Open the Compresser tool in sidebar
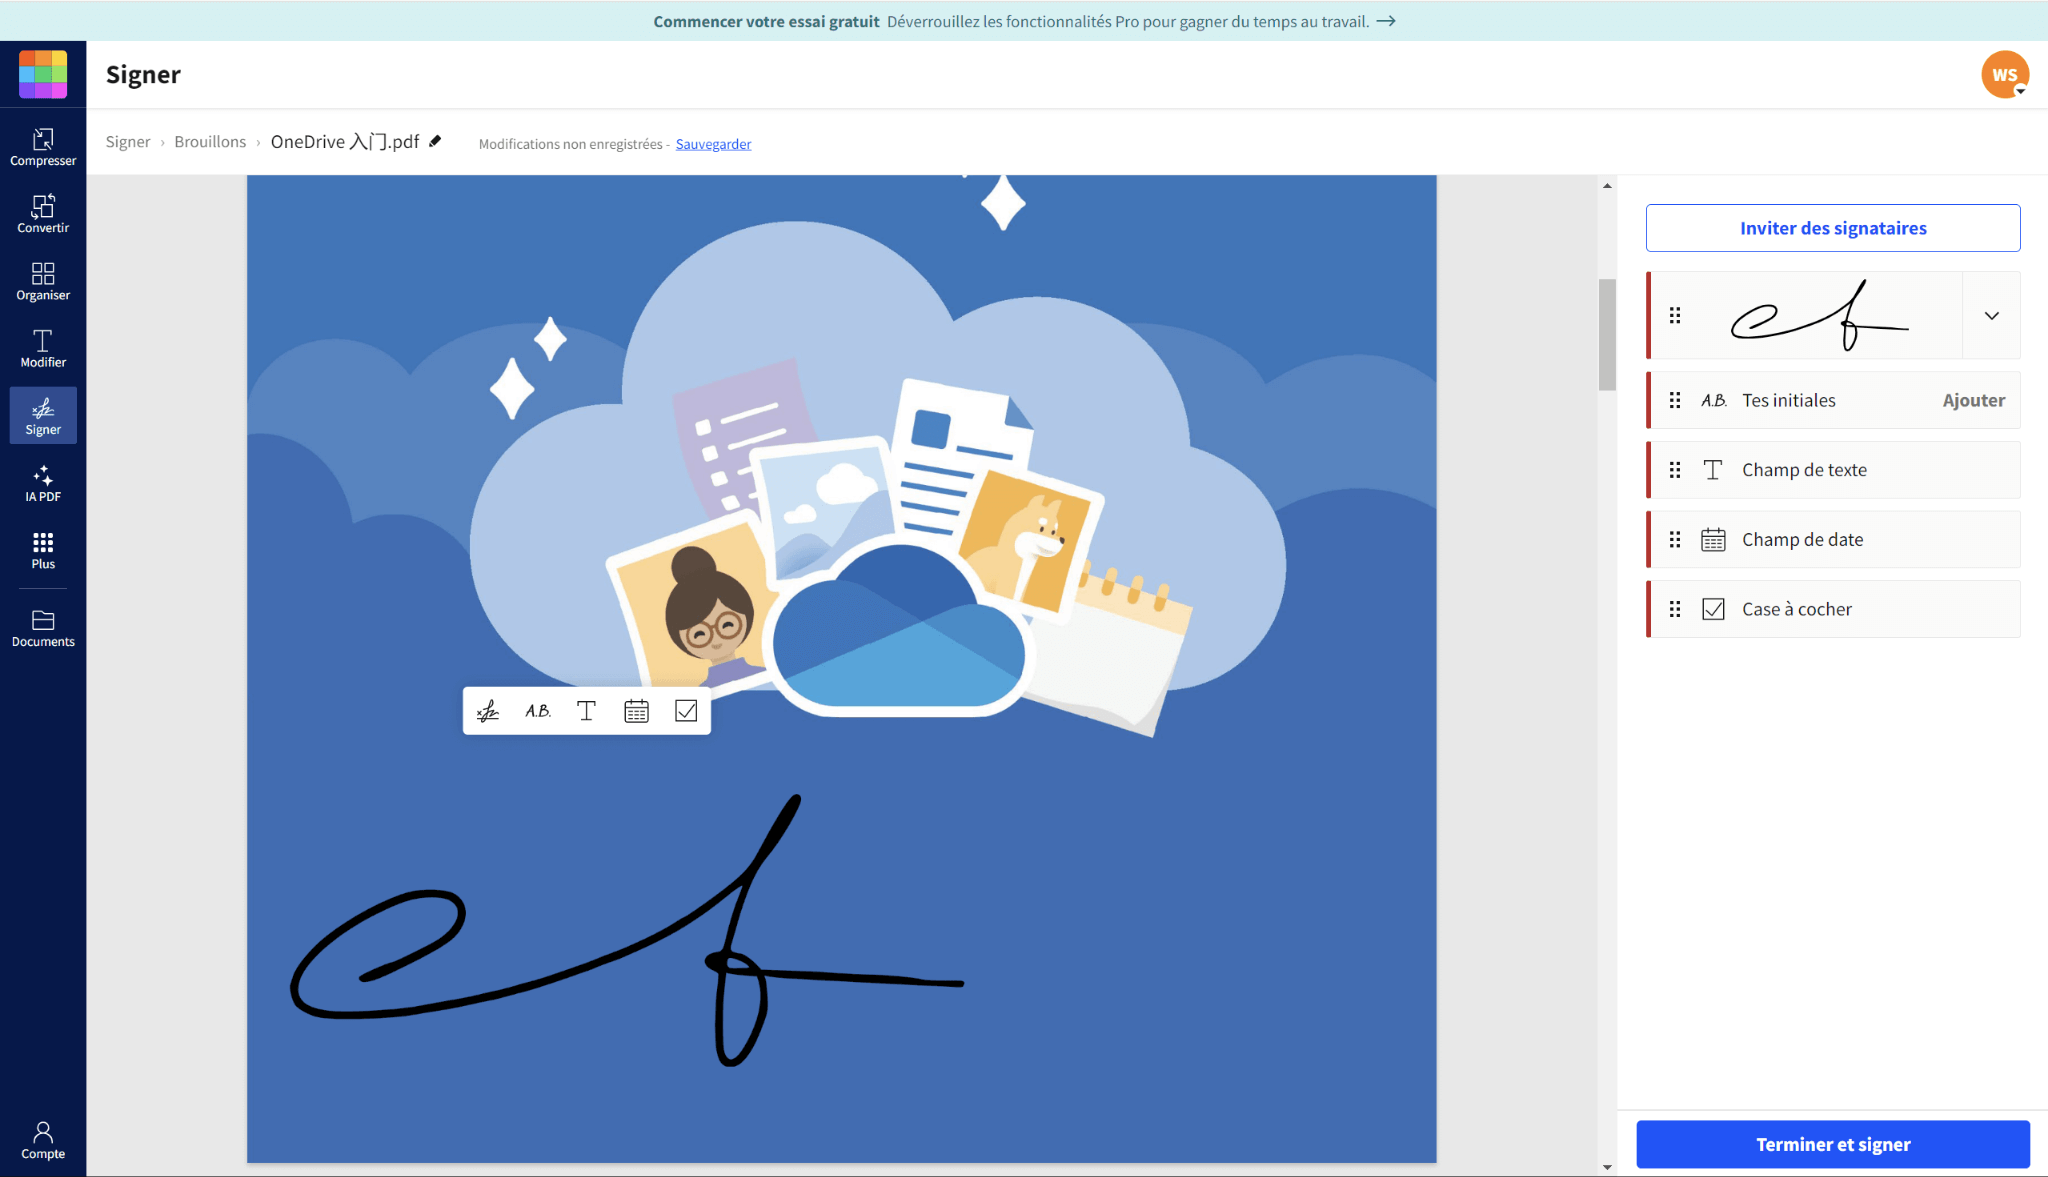This screenshot has width=2048, height=1177. click(x=43, y=147)
